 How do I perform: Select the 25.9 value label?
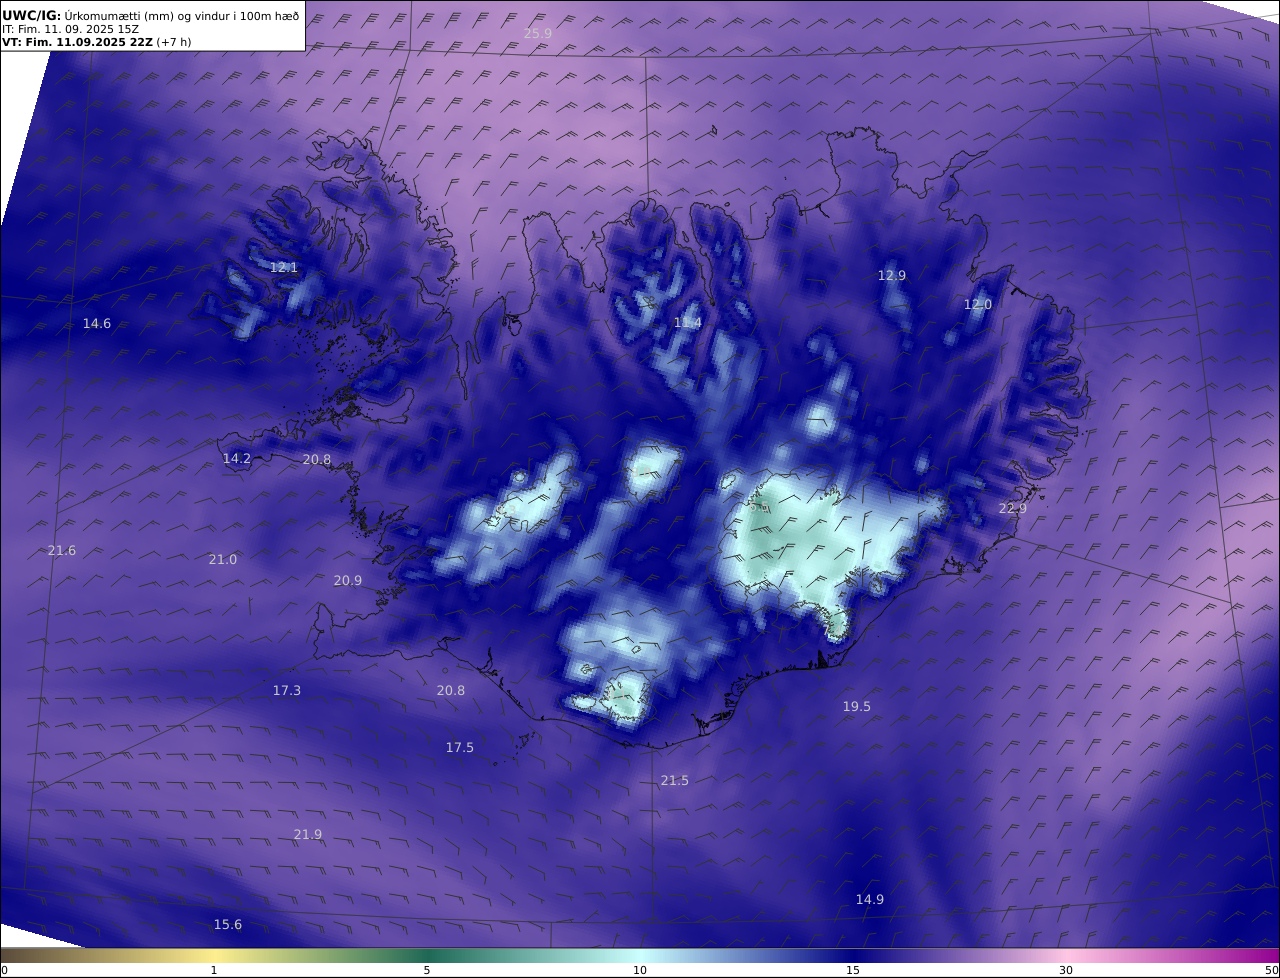(538, 33)
